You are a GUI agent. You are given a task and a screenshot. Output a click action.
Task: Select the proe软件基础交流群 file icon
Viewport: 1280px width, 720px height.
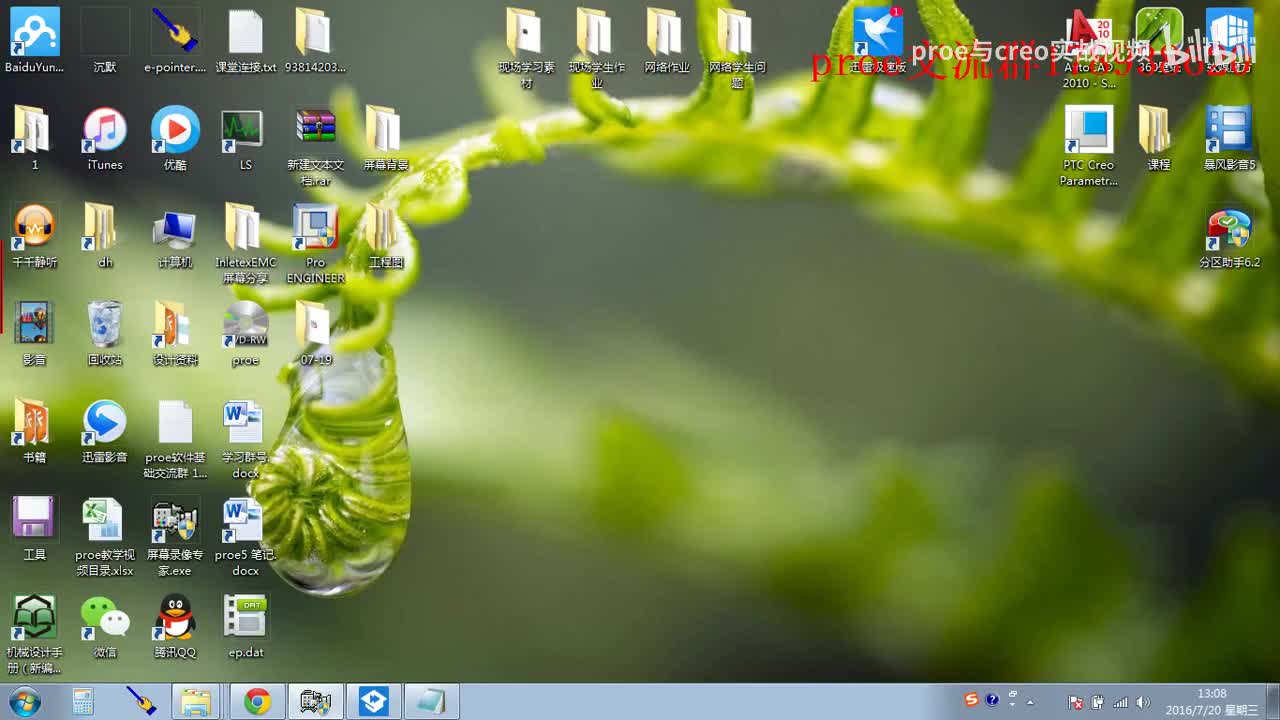[x=175, y=439]
